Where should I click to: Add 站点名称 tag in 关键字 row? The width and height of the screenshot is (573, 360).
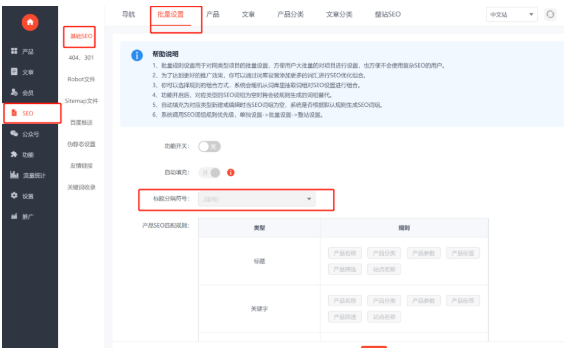click(x=384, y=317)
